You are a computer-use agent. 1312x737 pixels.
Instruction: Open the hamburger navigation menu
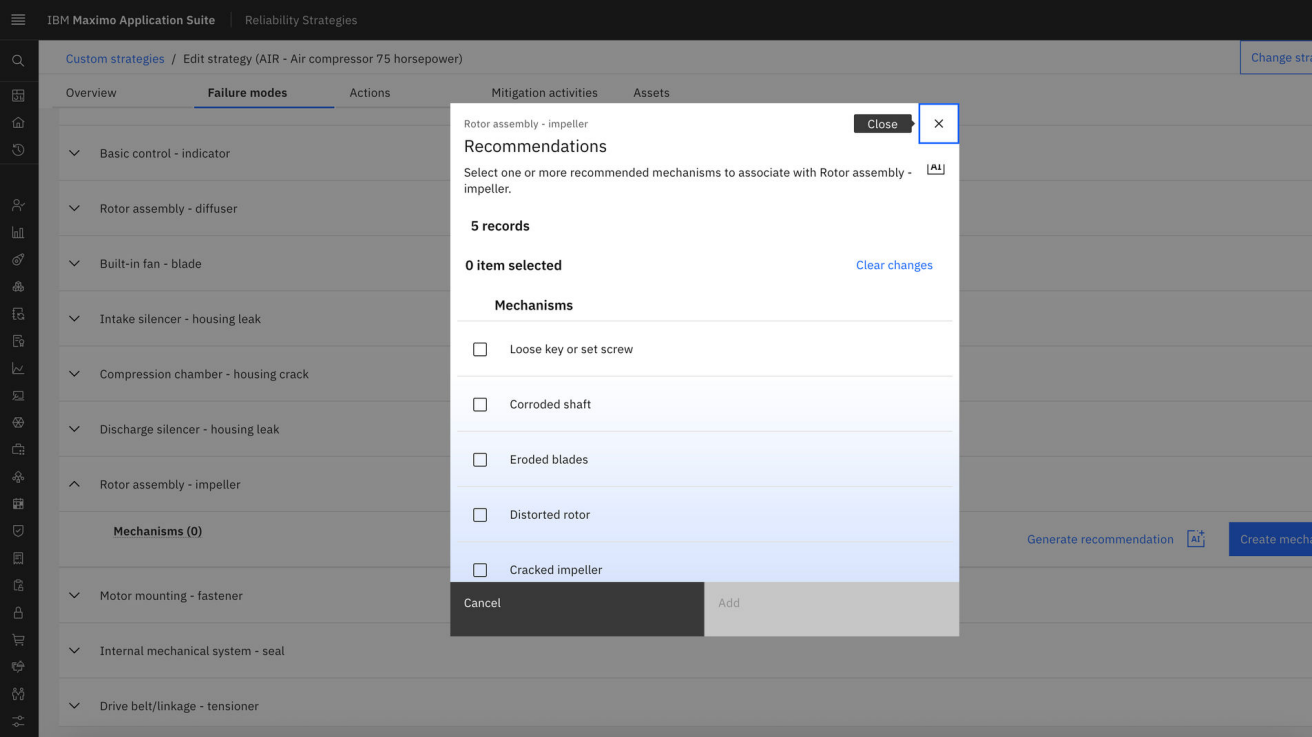click(x=18, y=20)
